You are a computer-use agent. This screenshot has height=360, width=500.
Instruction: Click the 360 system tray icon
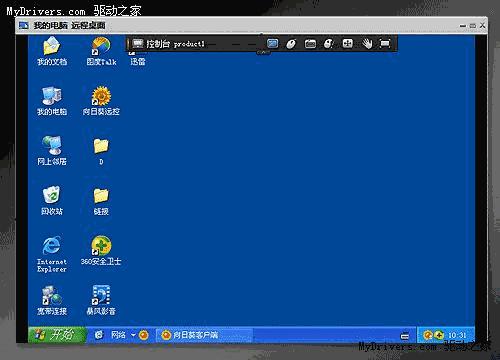pos(439,335)
